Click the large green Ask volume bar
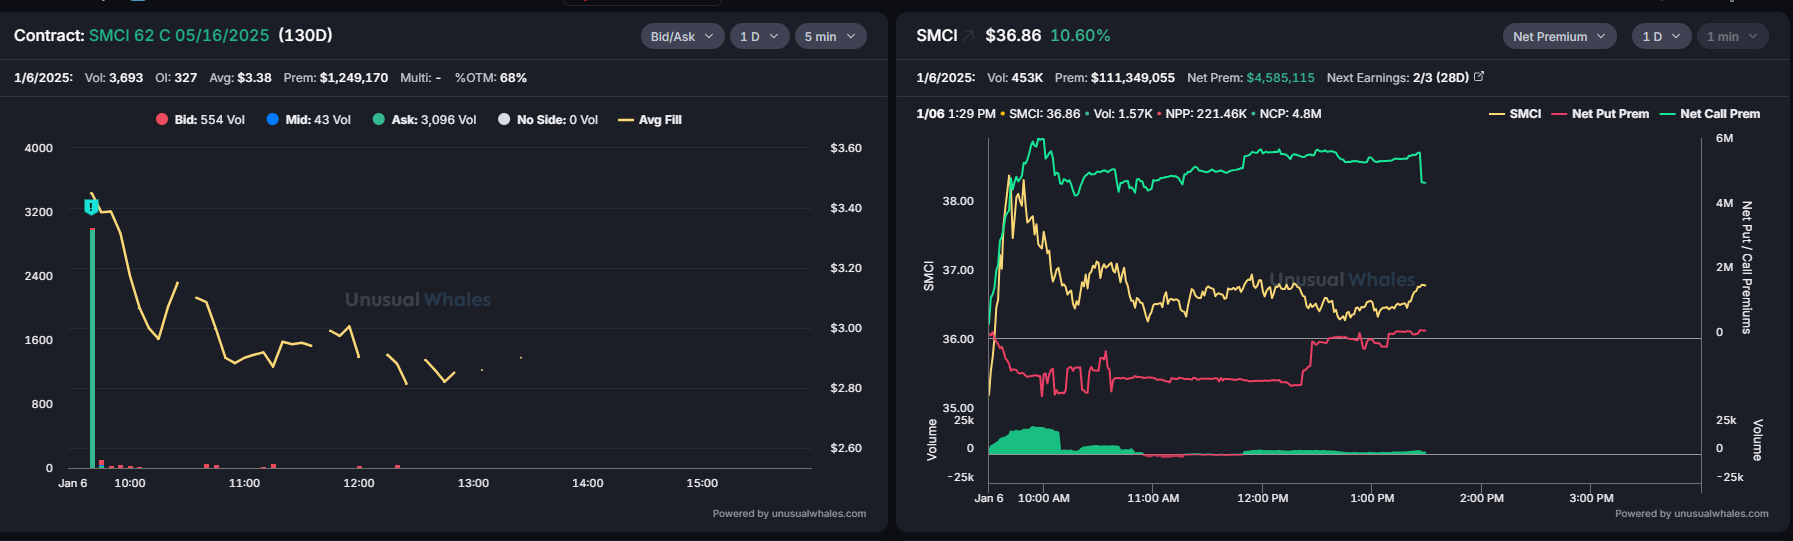The height and width of the screenshot is (541, 1793). [92, 348]
